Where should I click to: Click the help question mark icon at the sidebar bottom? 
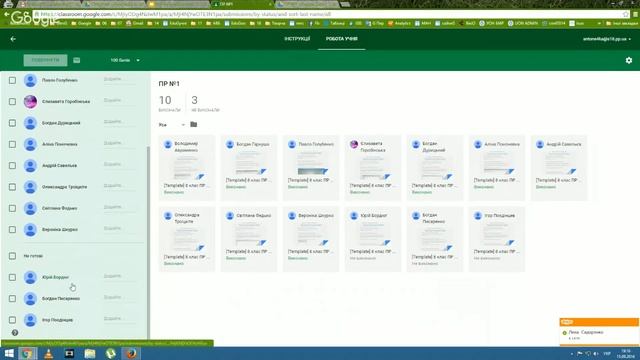pyautogui.click(x=15, y=333)
